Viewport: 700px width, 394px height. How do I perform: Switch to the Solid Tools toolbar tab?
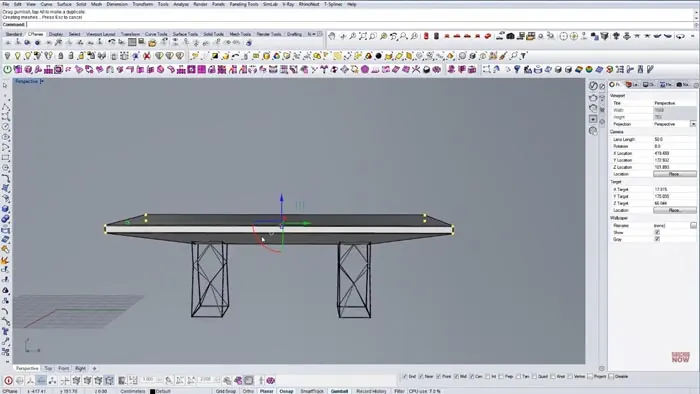213,34
